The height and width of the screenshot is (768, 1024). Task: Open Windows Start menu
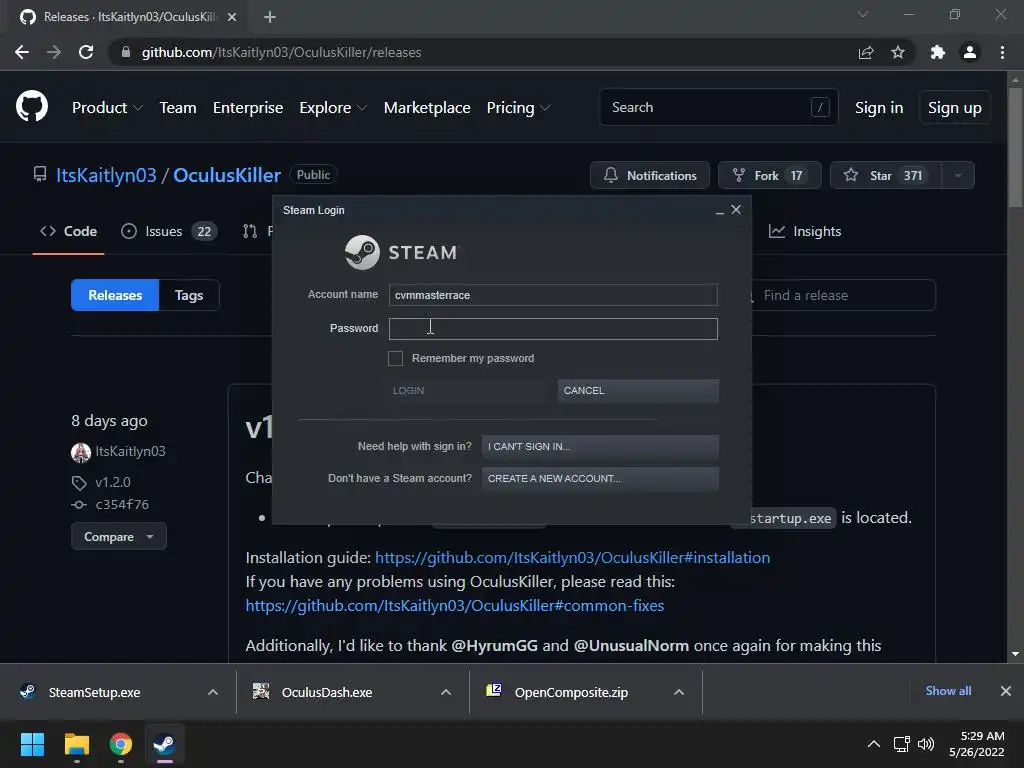[33, 744]
